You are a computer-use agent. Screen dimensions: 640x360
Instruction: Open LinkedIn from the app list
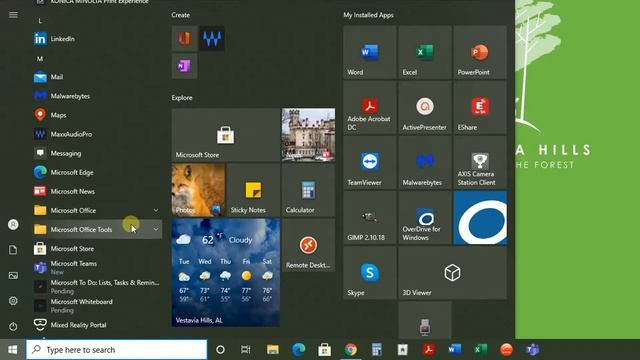(x=97, y=39)
